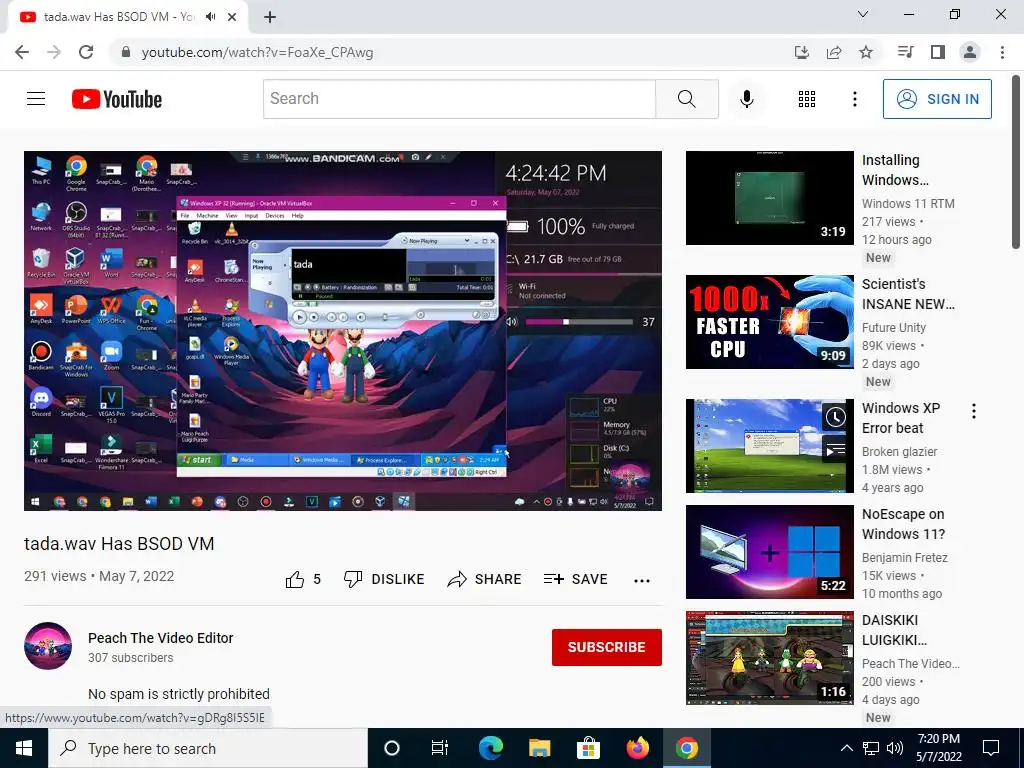Click into the YouTube search field

tap(459, 99)
